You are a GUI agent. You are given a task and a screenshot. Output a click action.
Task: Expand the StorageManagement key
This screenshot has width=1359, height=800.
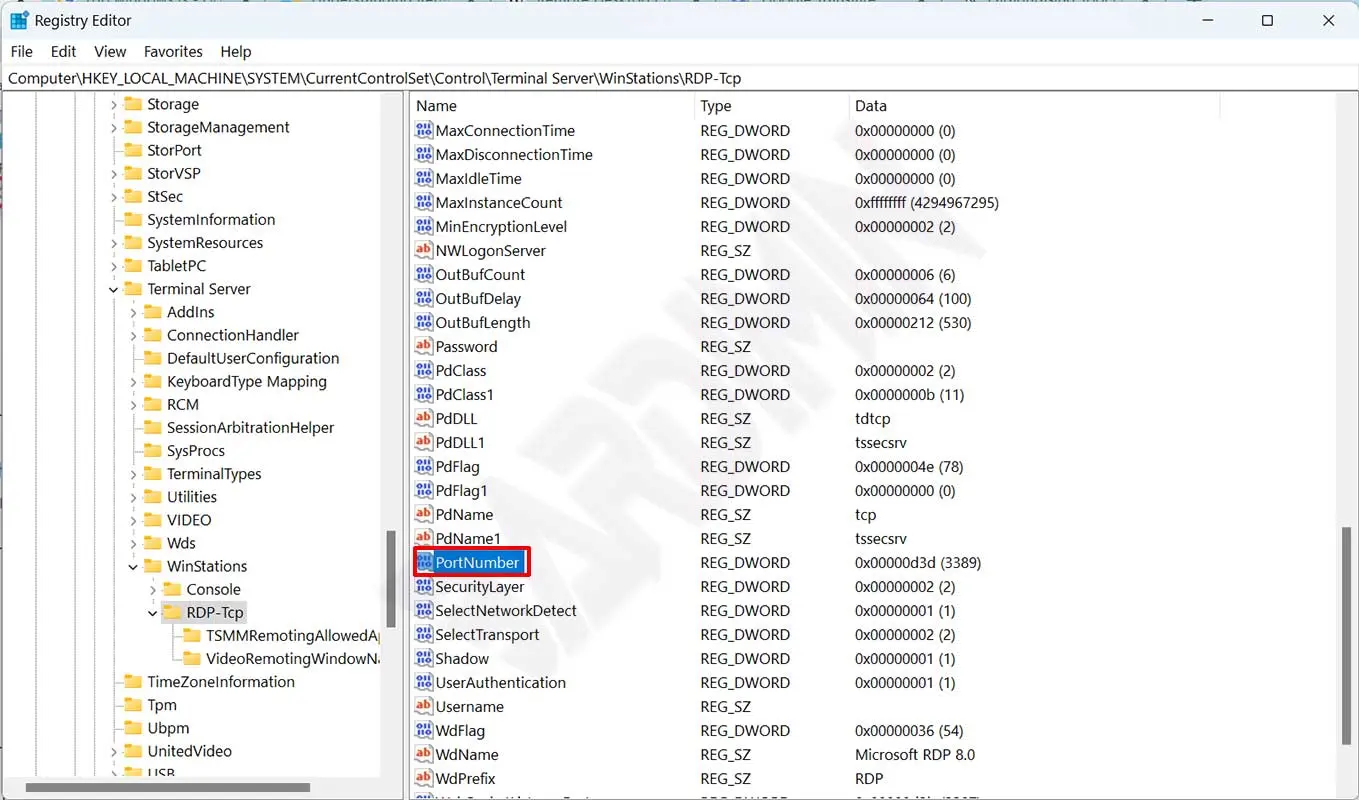pos(113,128)
